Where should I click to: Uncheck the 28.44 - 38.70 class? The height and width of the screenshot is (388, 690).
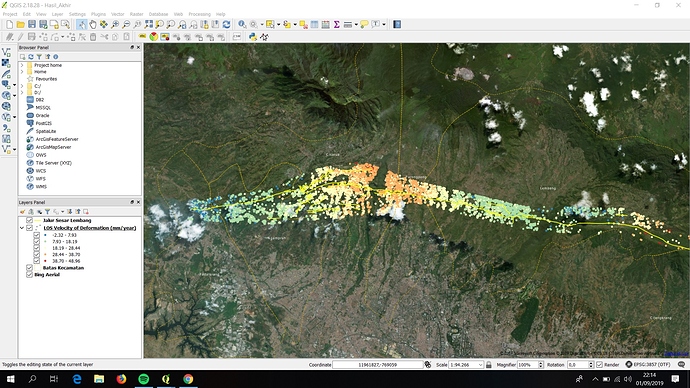point(37,254)
